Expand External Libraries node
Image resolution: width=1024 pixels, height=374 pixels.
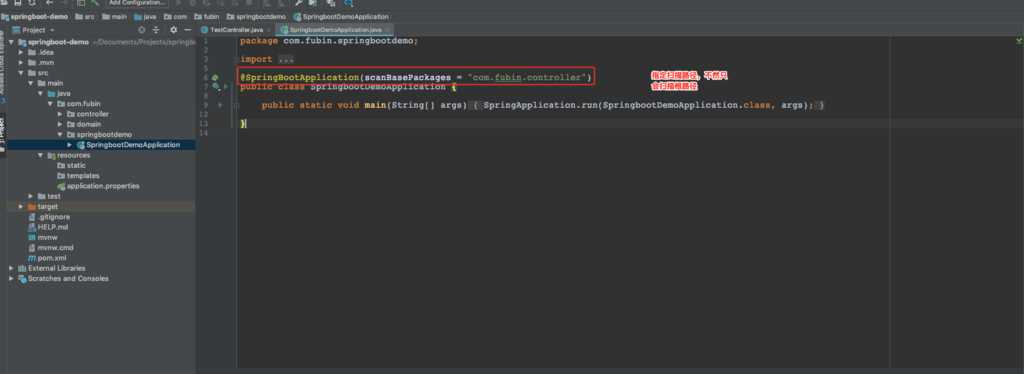[x=11, y=268]
